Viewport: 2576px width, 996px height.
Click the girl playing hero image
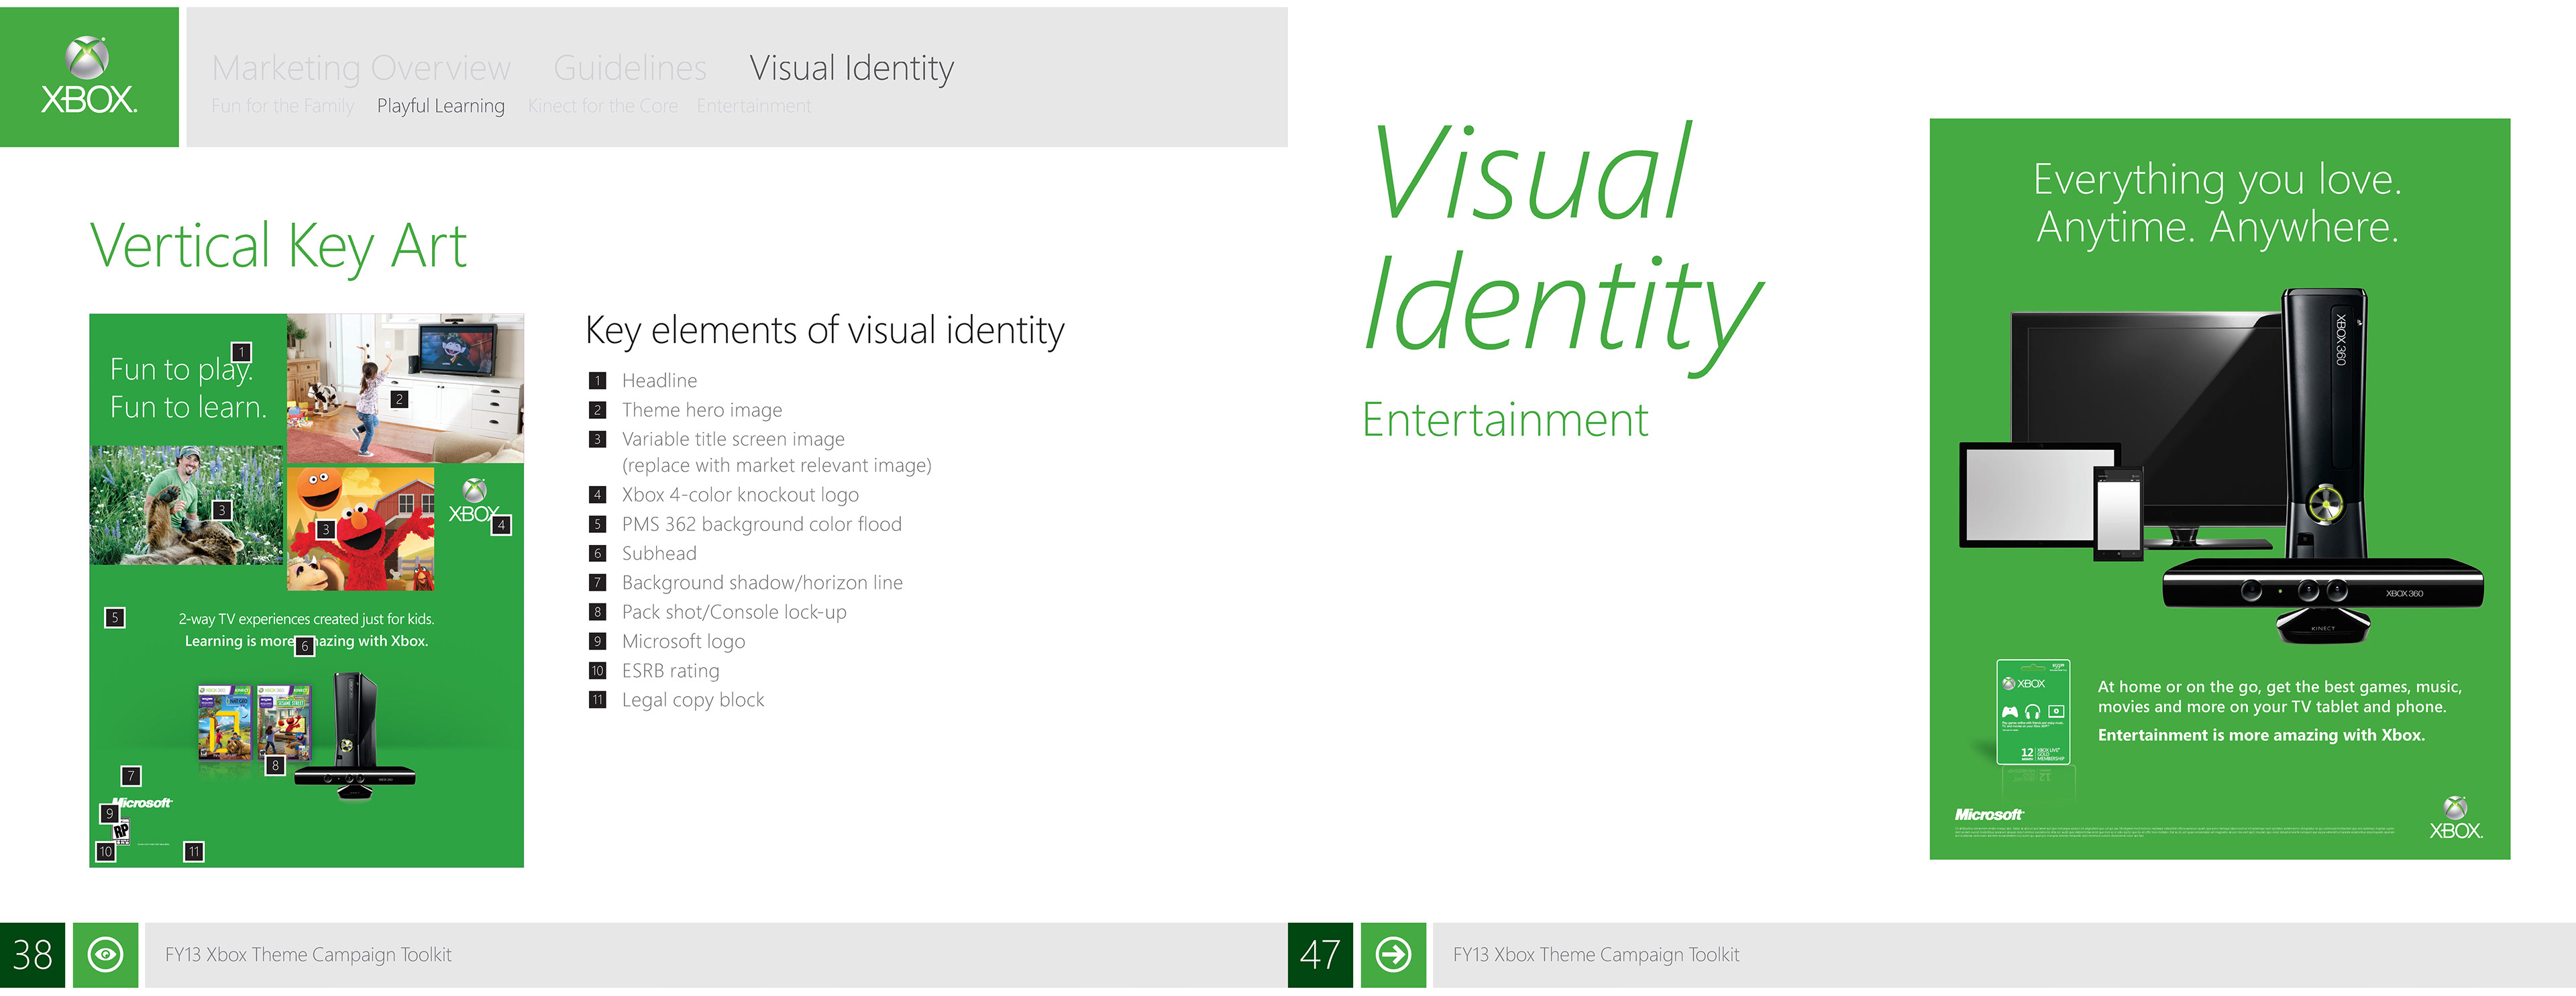(405, 388)
